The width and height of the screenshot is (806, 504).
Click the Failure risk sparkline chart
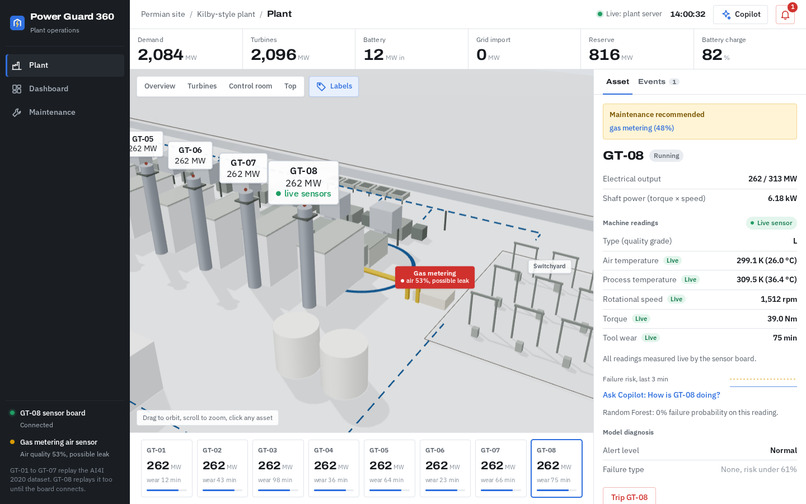click(x=763, y=381)
